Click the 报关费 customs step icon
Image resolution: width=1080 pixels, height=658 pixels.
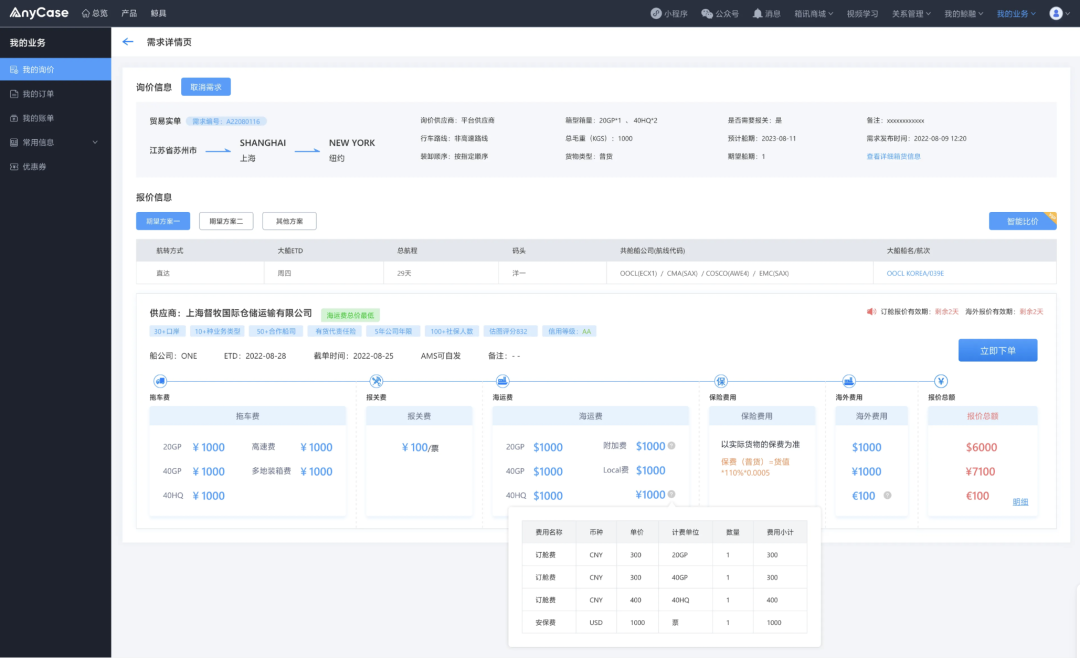pyautogui.click(x=376, y=380)
